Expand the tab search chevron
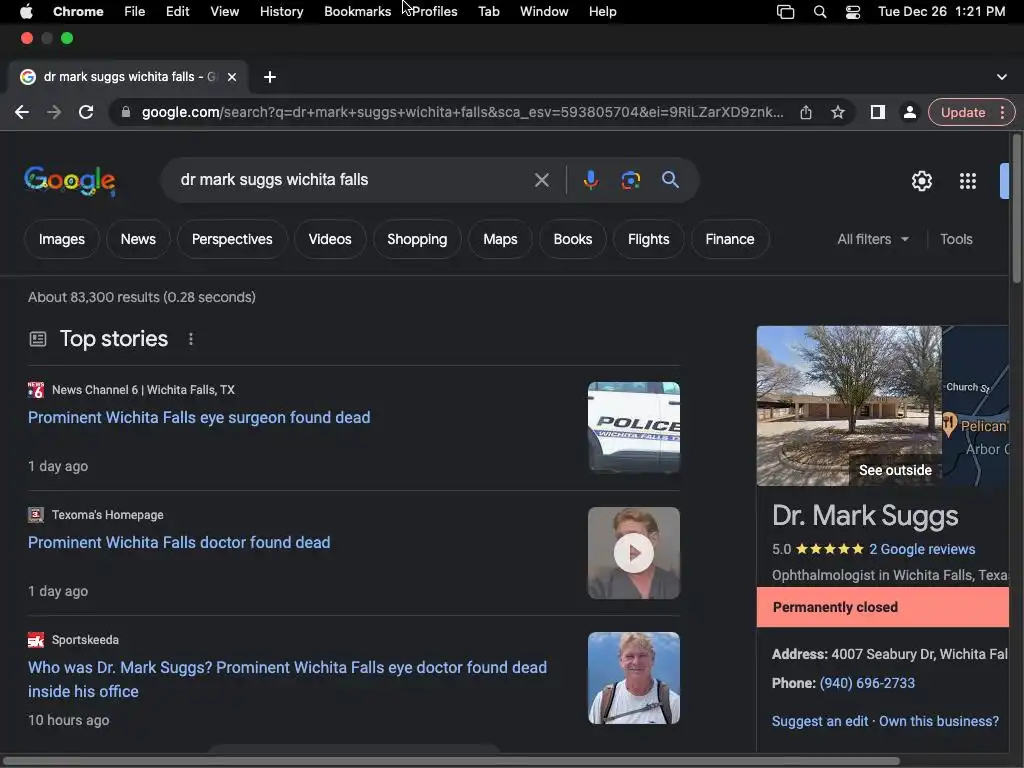The height and width of the screenshot is (768, 1024). (1001, 77)
